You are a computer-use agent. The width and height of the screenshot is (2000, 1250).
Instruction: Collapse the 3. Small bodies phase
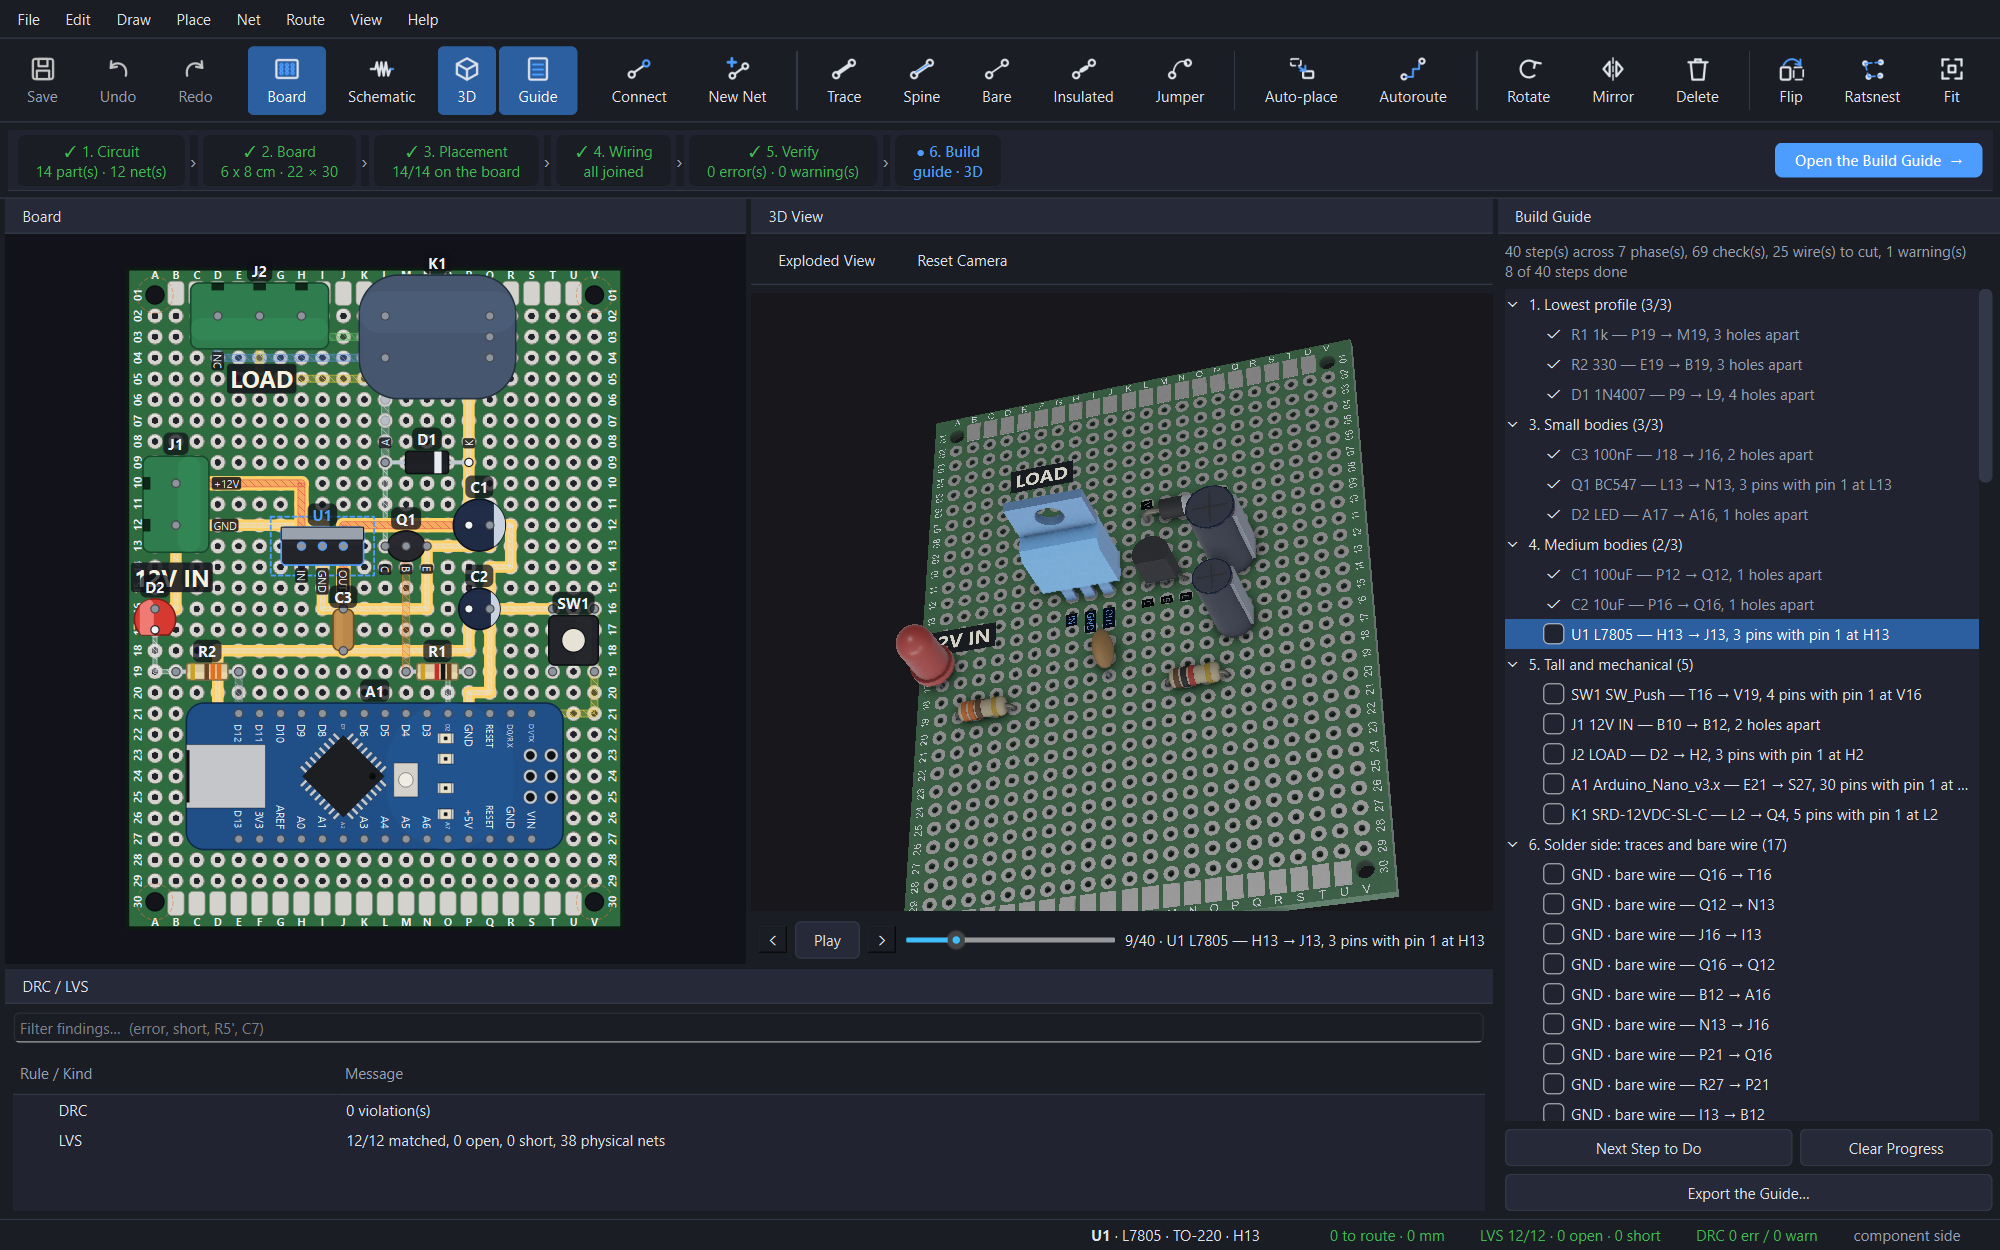pos(1513,424)
